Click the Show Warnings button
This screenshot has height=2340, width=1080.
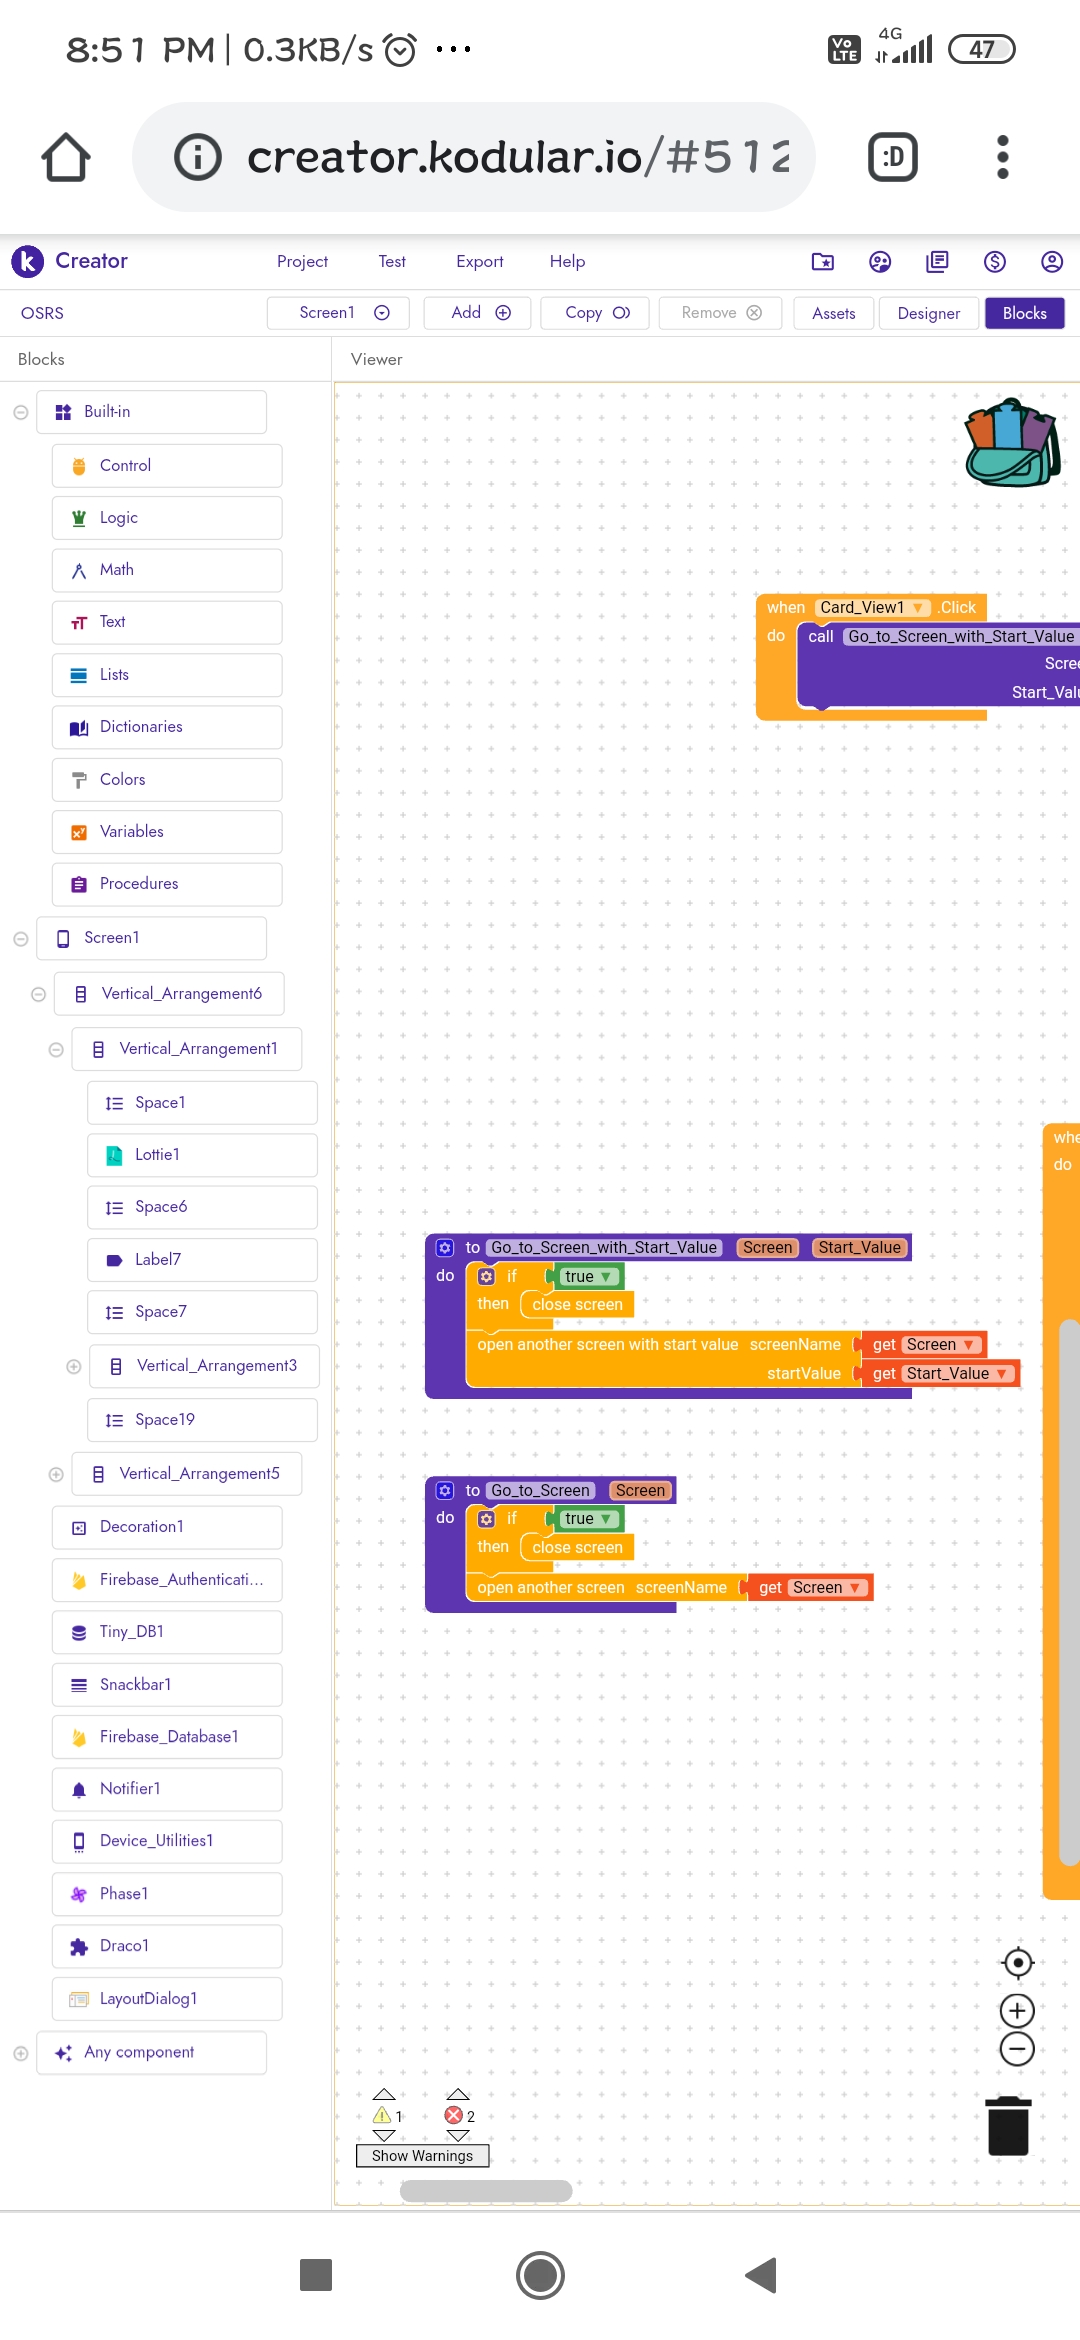[422, 2156]
